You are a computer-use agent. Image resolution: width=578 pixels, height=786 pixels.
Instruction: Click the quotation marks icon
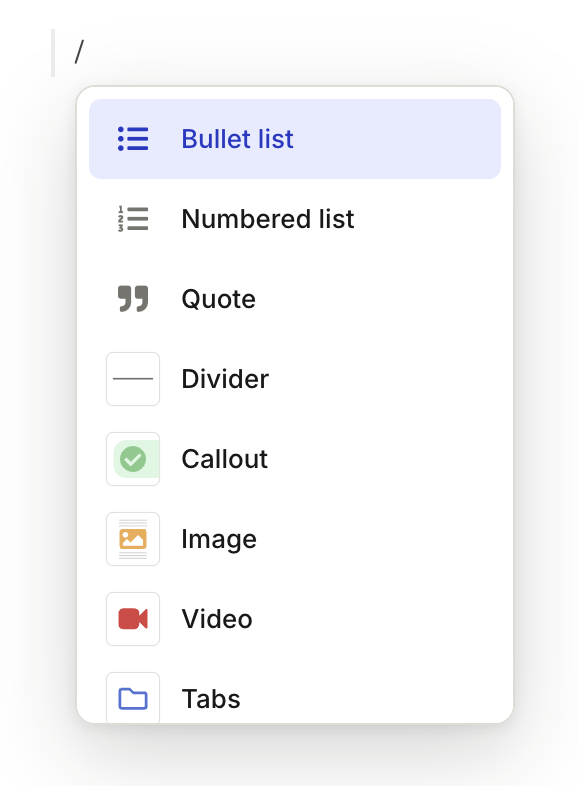133,299
